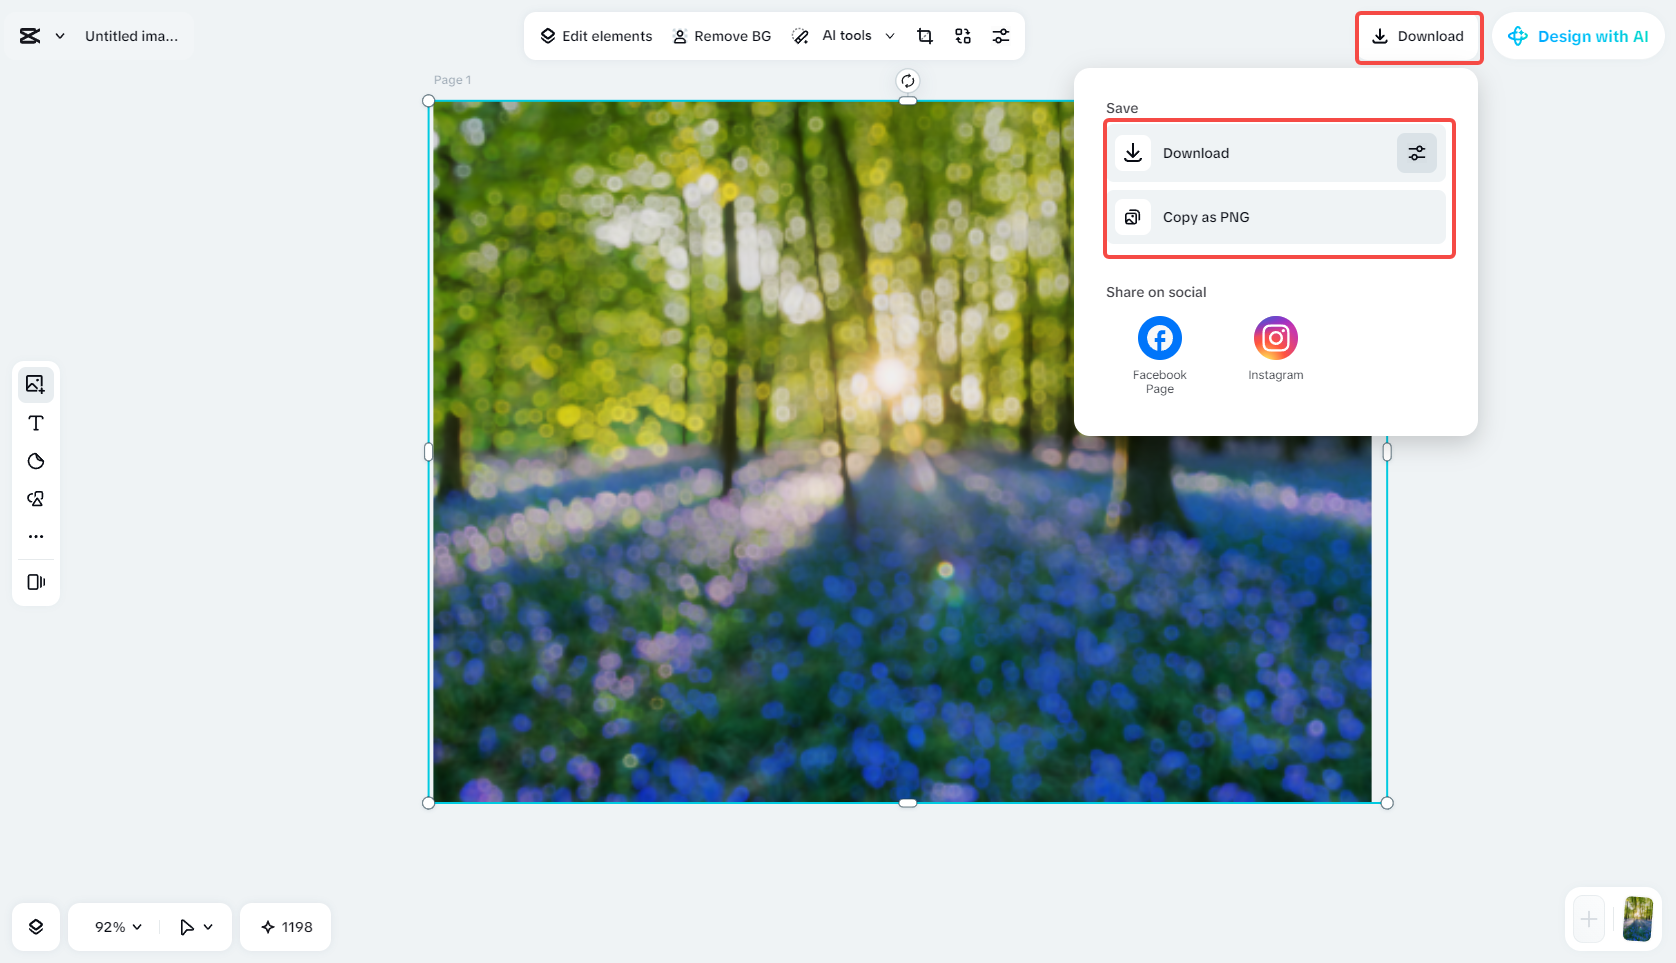
Task: Select the Text tool in sidebar
Action: [36, 423]
